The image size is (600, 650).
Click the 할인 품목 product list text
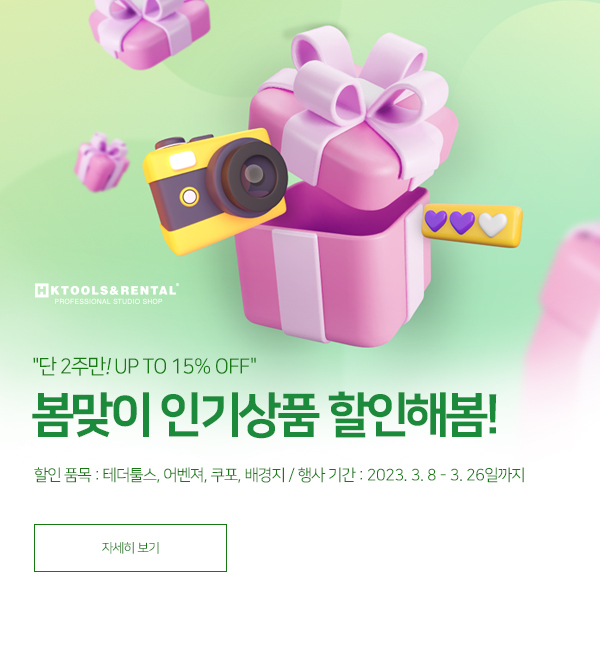[x=160, y=475]
